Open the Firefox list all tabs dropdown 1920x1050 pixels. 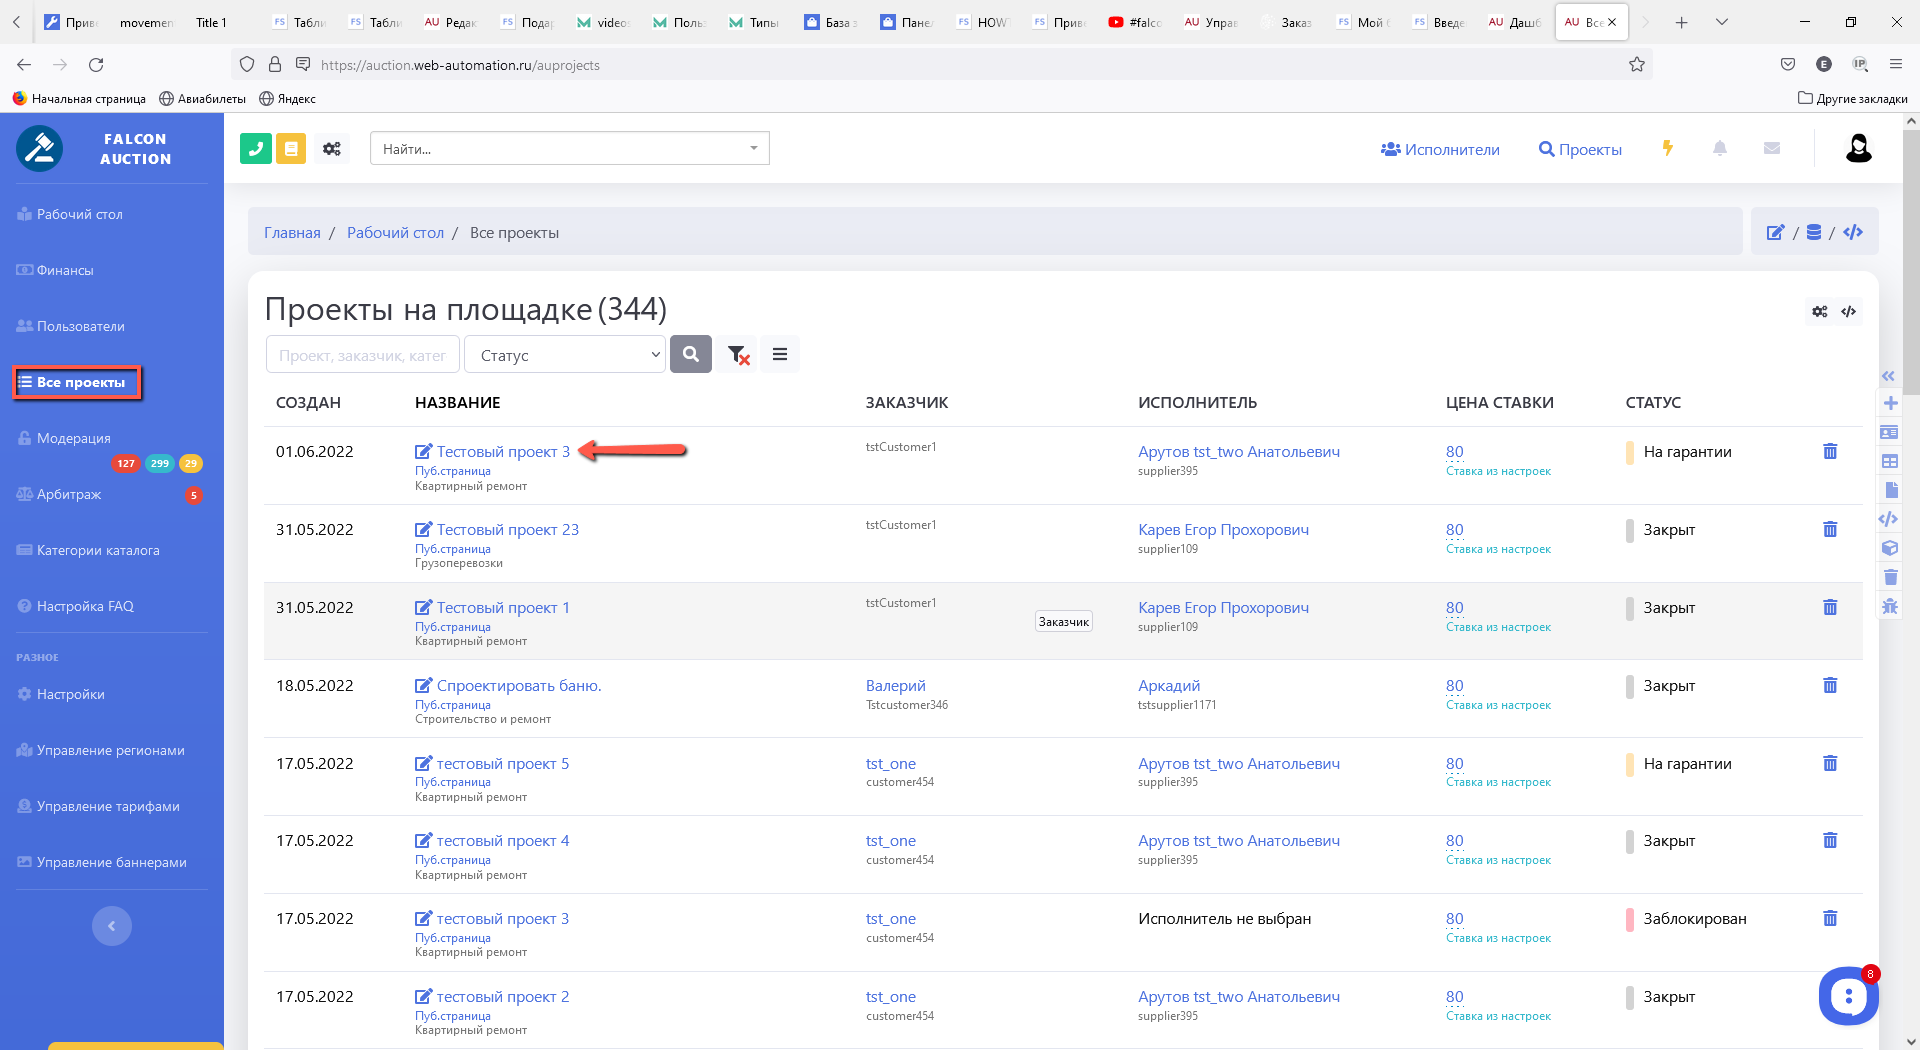1722,22
